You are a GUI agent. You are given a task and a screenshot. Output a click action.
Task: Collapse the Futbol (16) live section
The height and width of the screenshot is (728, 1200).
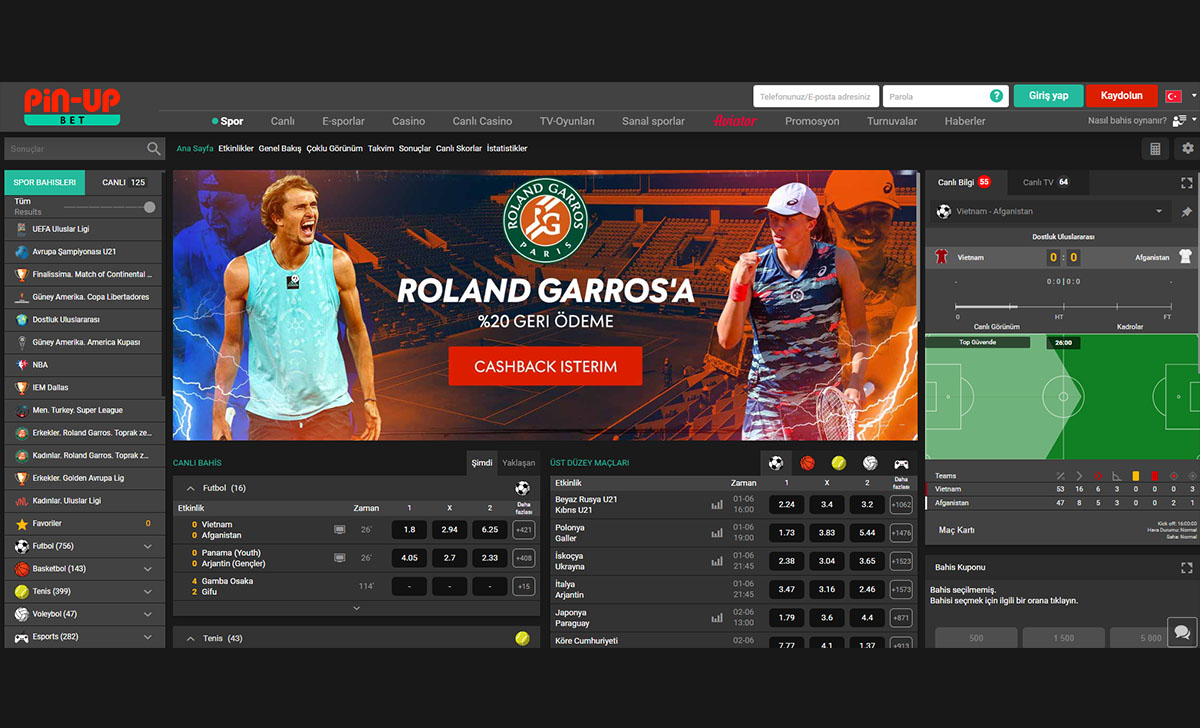[x=191, y=488]
